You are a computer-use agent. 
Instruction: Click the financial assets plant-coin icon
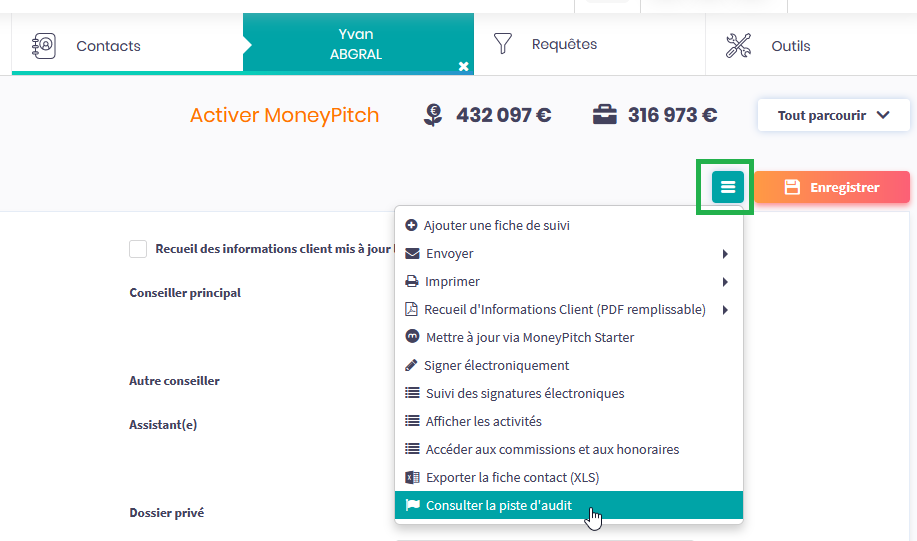432,115
